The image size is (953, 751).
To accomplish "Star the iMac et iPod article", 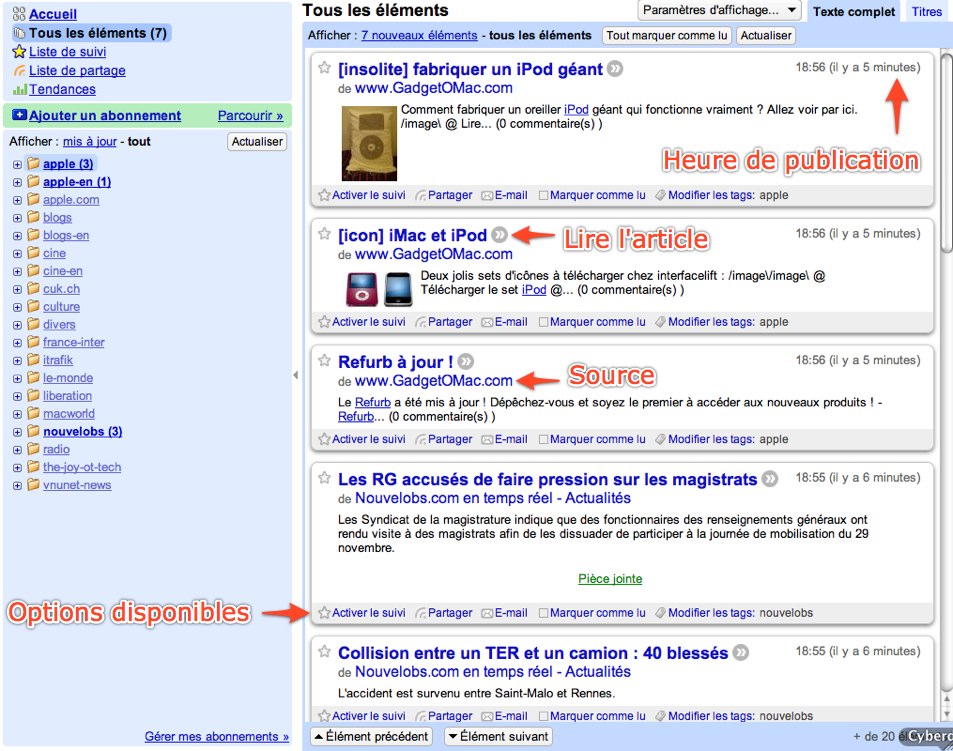I will 325,233.
